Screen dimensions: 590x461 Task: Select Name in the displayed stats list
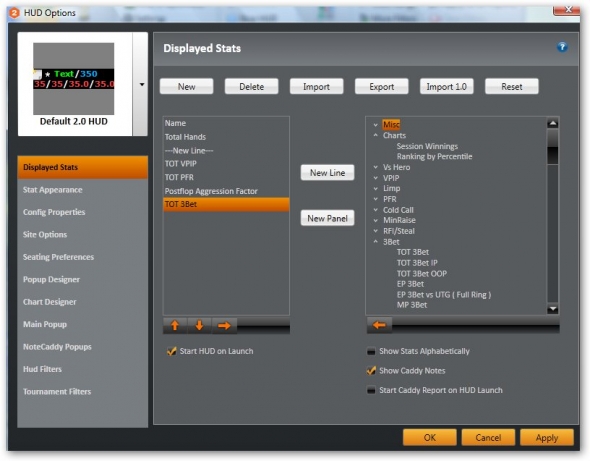pos(226,123)
